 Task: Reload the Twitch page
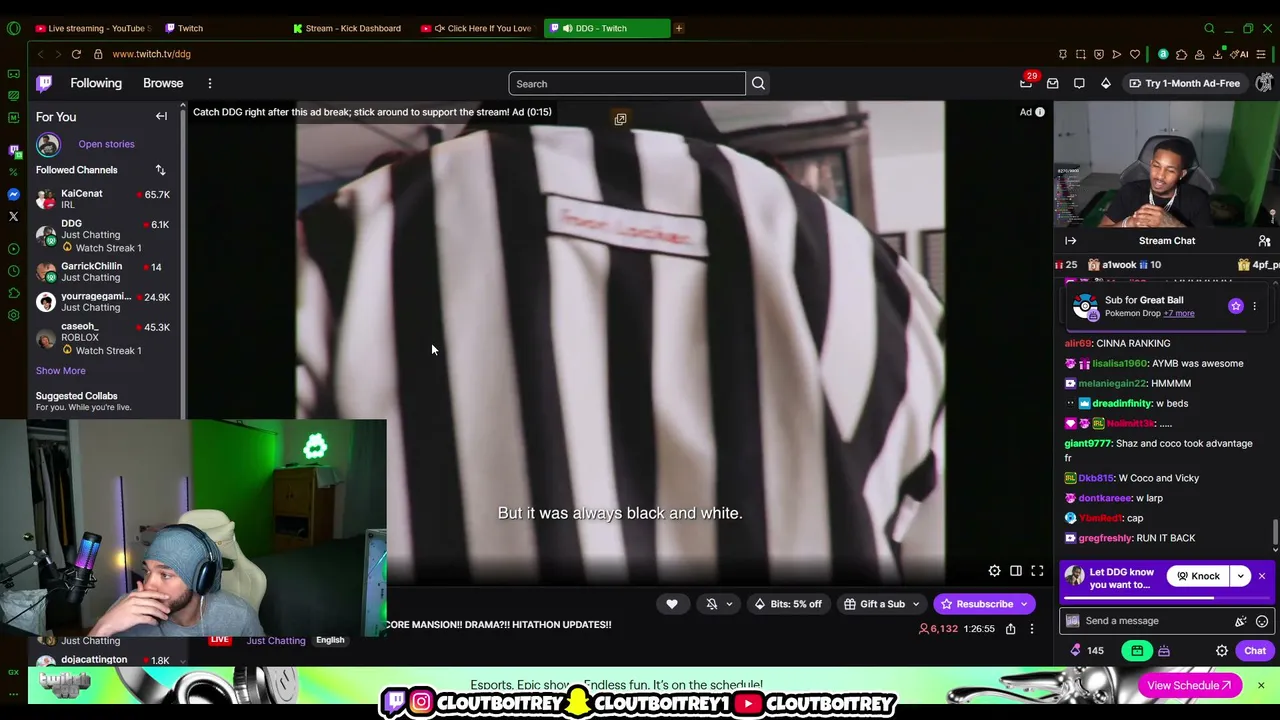click(76, 54)
